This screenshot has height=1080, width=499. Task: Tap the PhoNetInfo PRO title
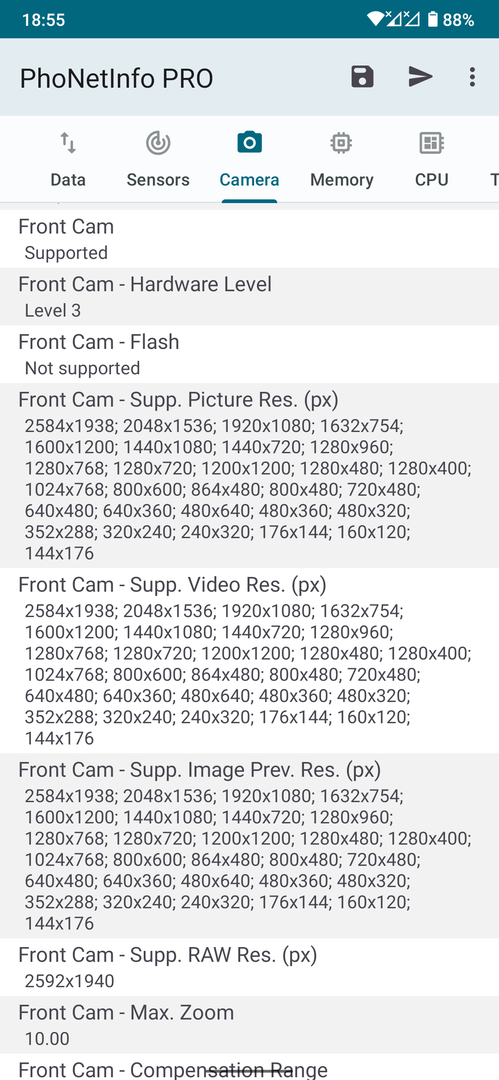click(116, 79)
